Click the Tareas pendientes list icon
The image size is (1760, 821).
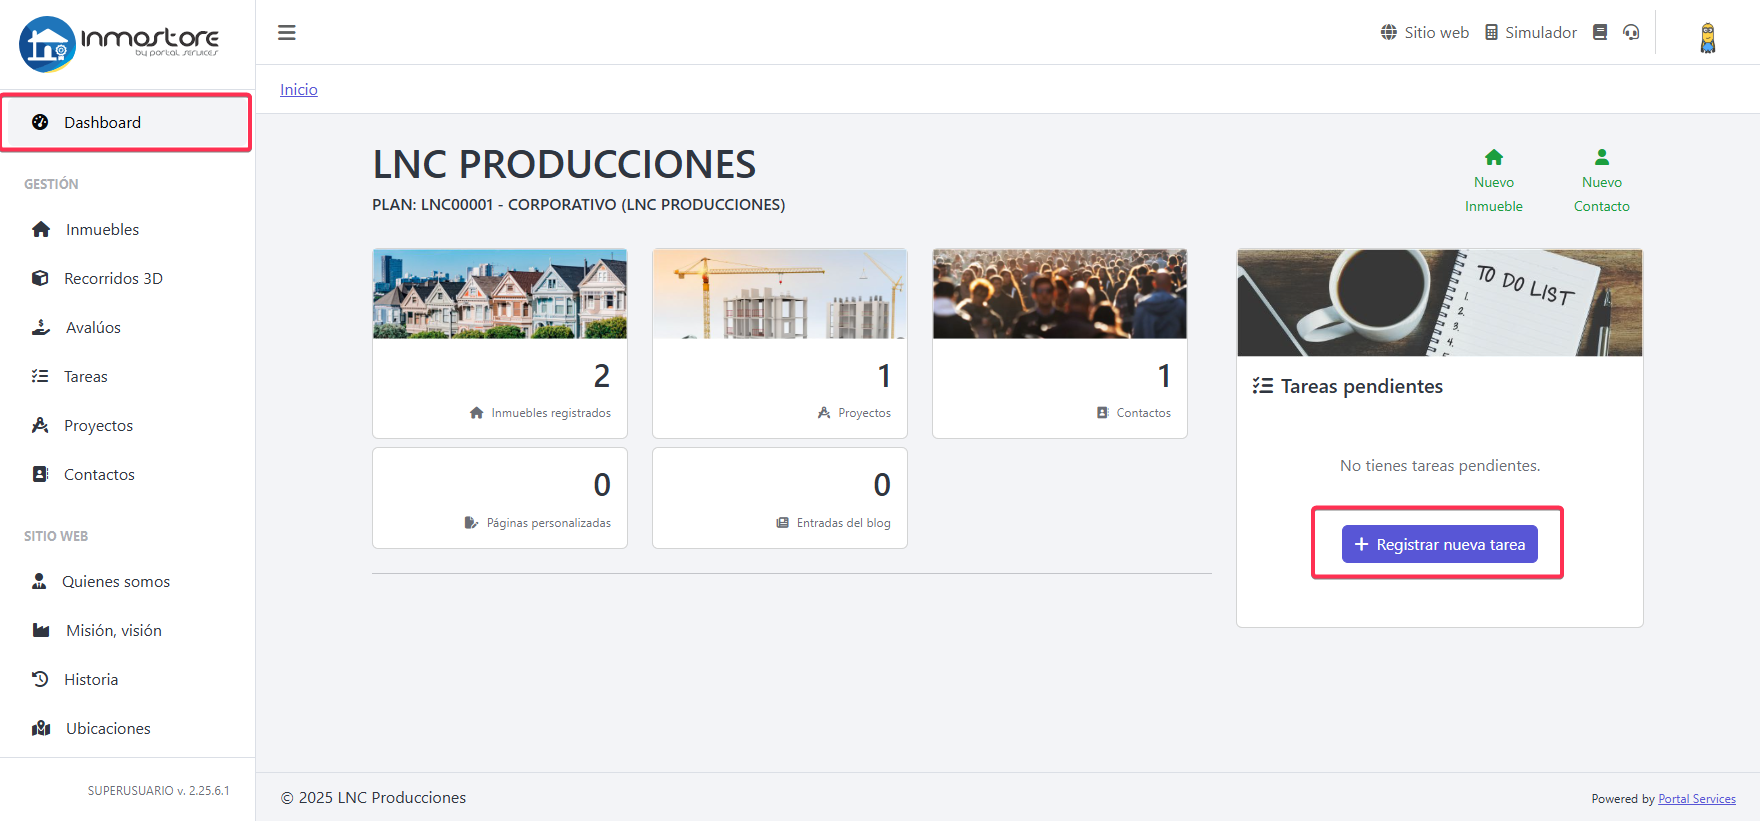point(1263,386)
